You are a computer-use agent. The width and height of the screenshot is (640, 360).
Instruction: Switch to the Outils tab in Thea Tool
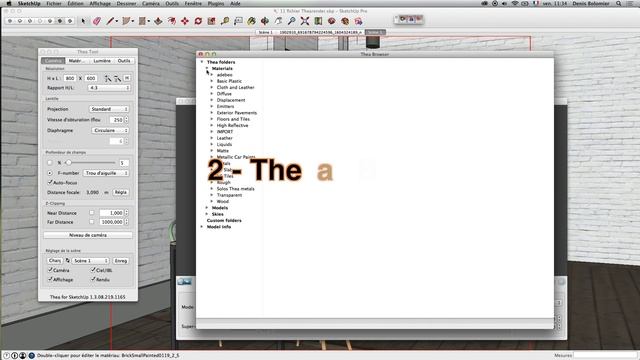point(124,61)
